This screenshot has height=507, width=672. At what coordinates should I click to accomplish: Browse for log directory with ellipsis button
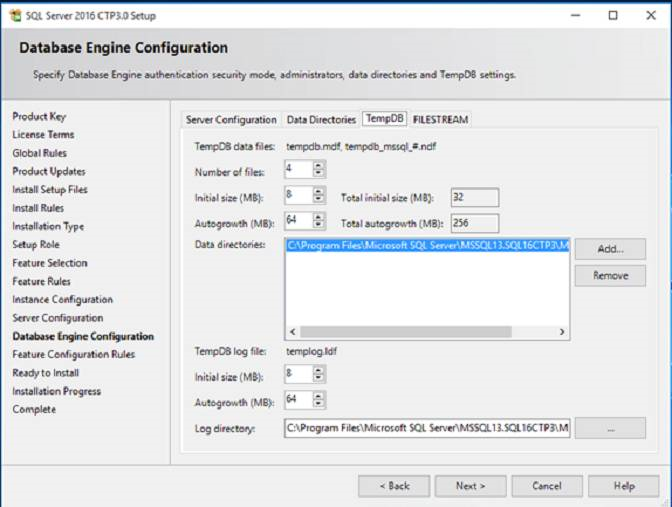coord(610,428)
